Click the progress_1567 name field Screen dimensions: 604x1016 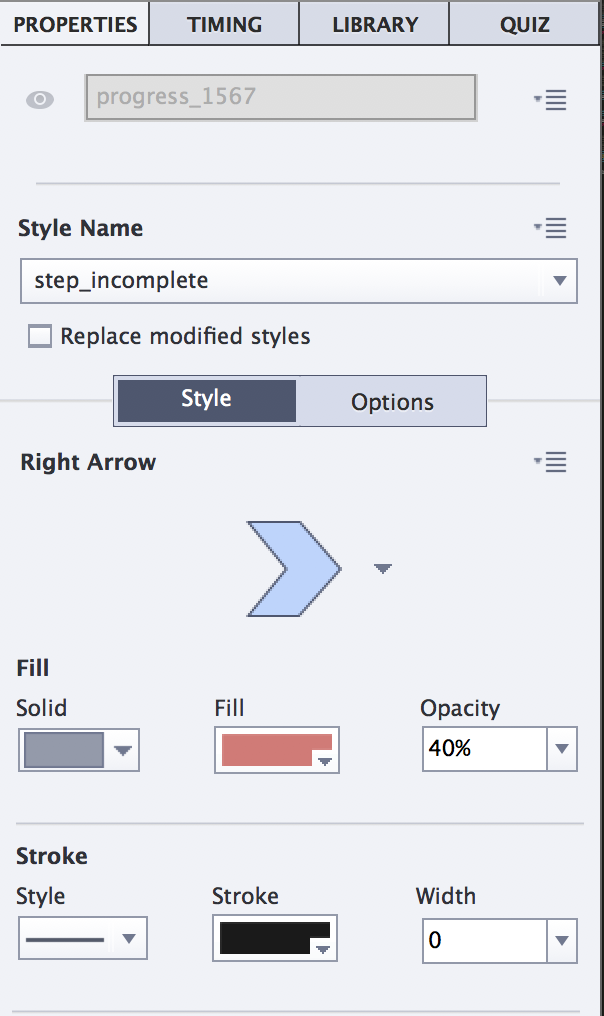click(x=281, y=97)
